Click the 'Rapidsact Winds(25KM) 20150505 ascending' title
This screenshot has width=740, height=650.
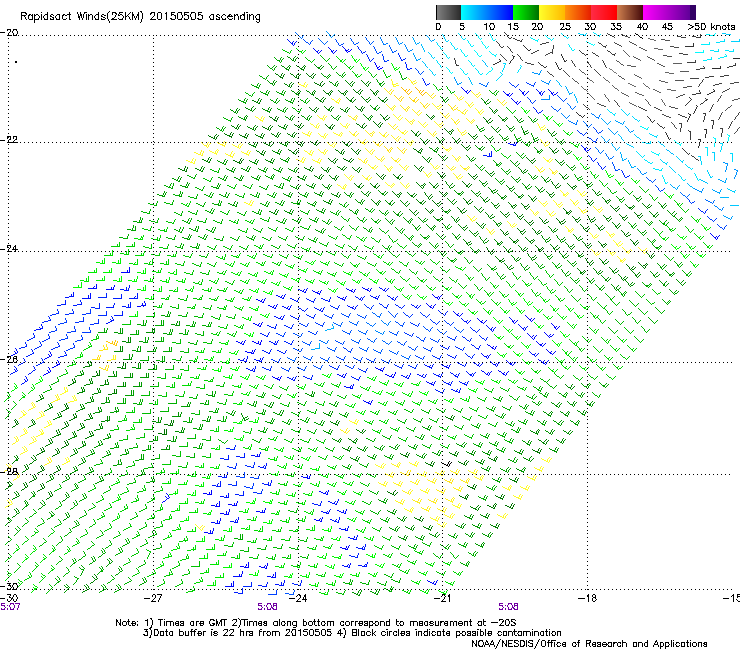(x=140, y=17)
